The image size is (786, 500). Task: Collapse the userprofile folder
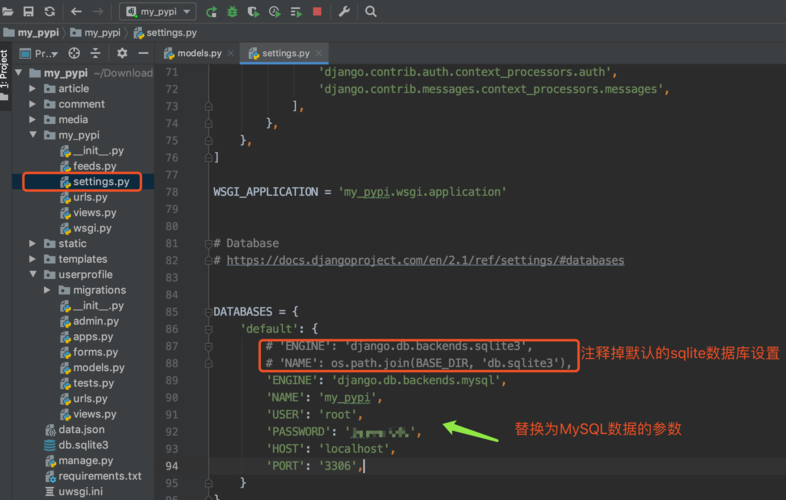tap(34, 275)
